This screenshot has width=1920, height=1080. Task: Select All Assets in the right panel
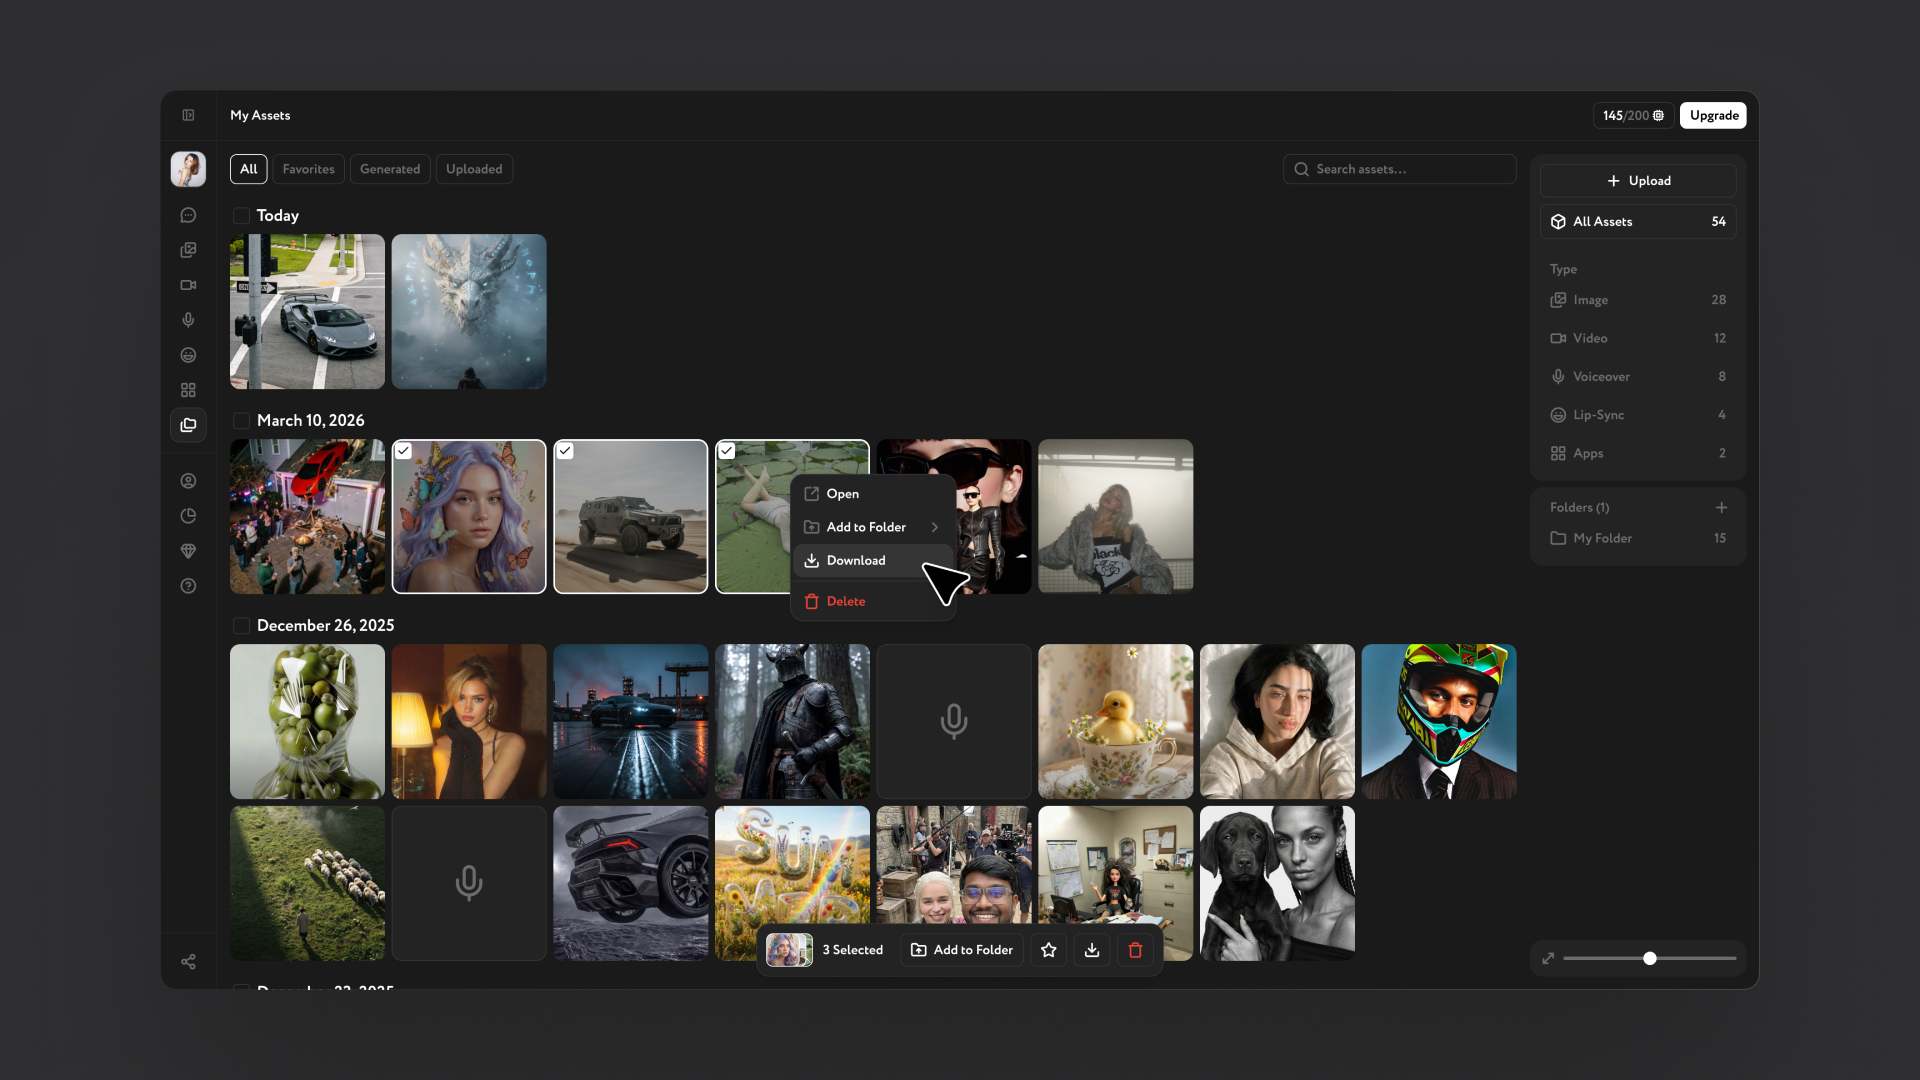[x=1638, y=222]
